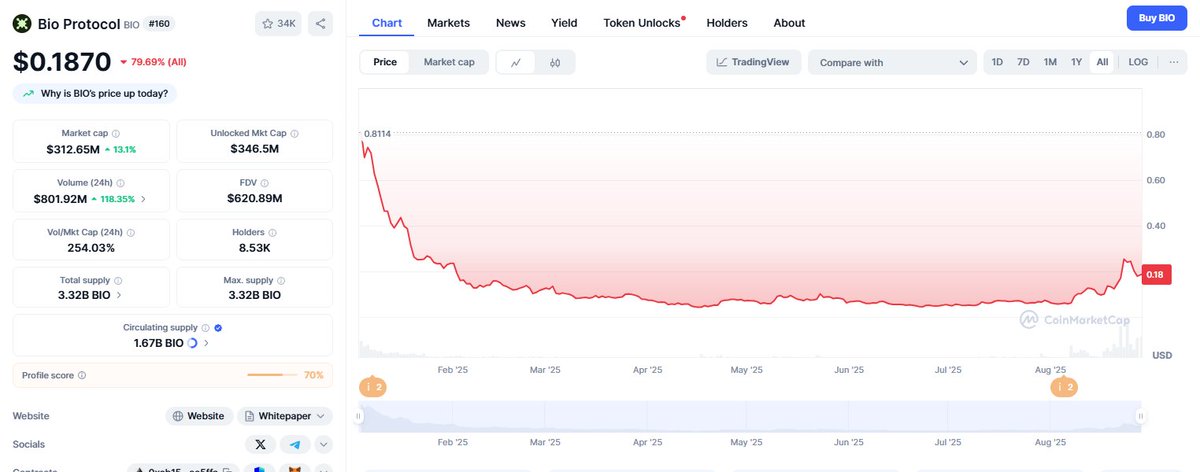Copy the contract address icon
This screenshot has height=472, width=1200.
point(228,469)
